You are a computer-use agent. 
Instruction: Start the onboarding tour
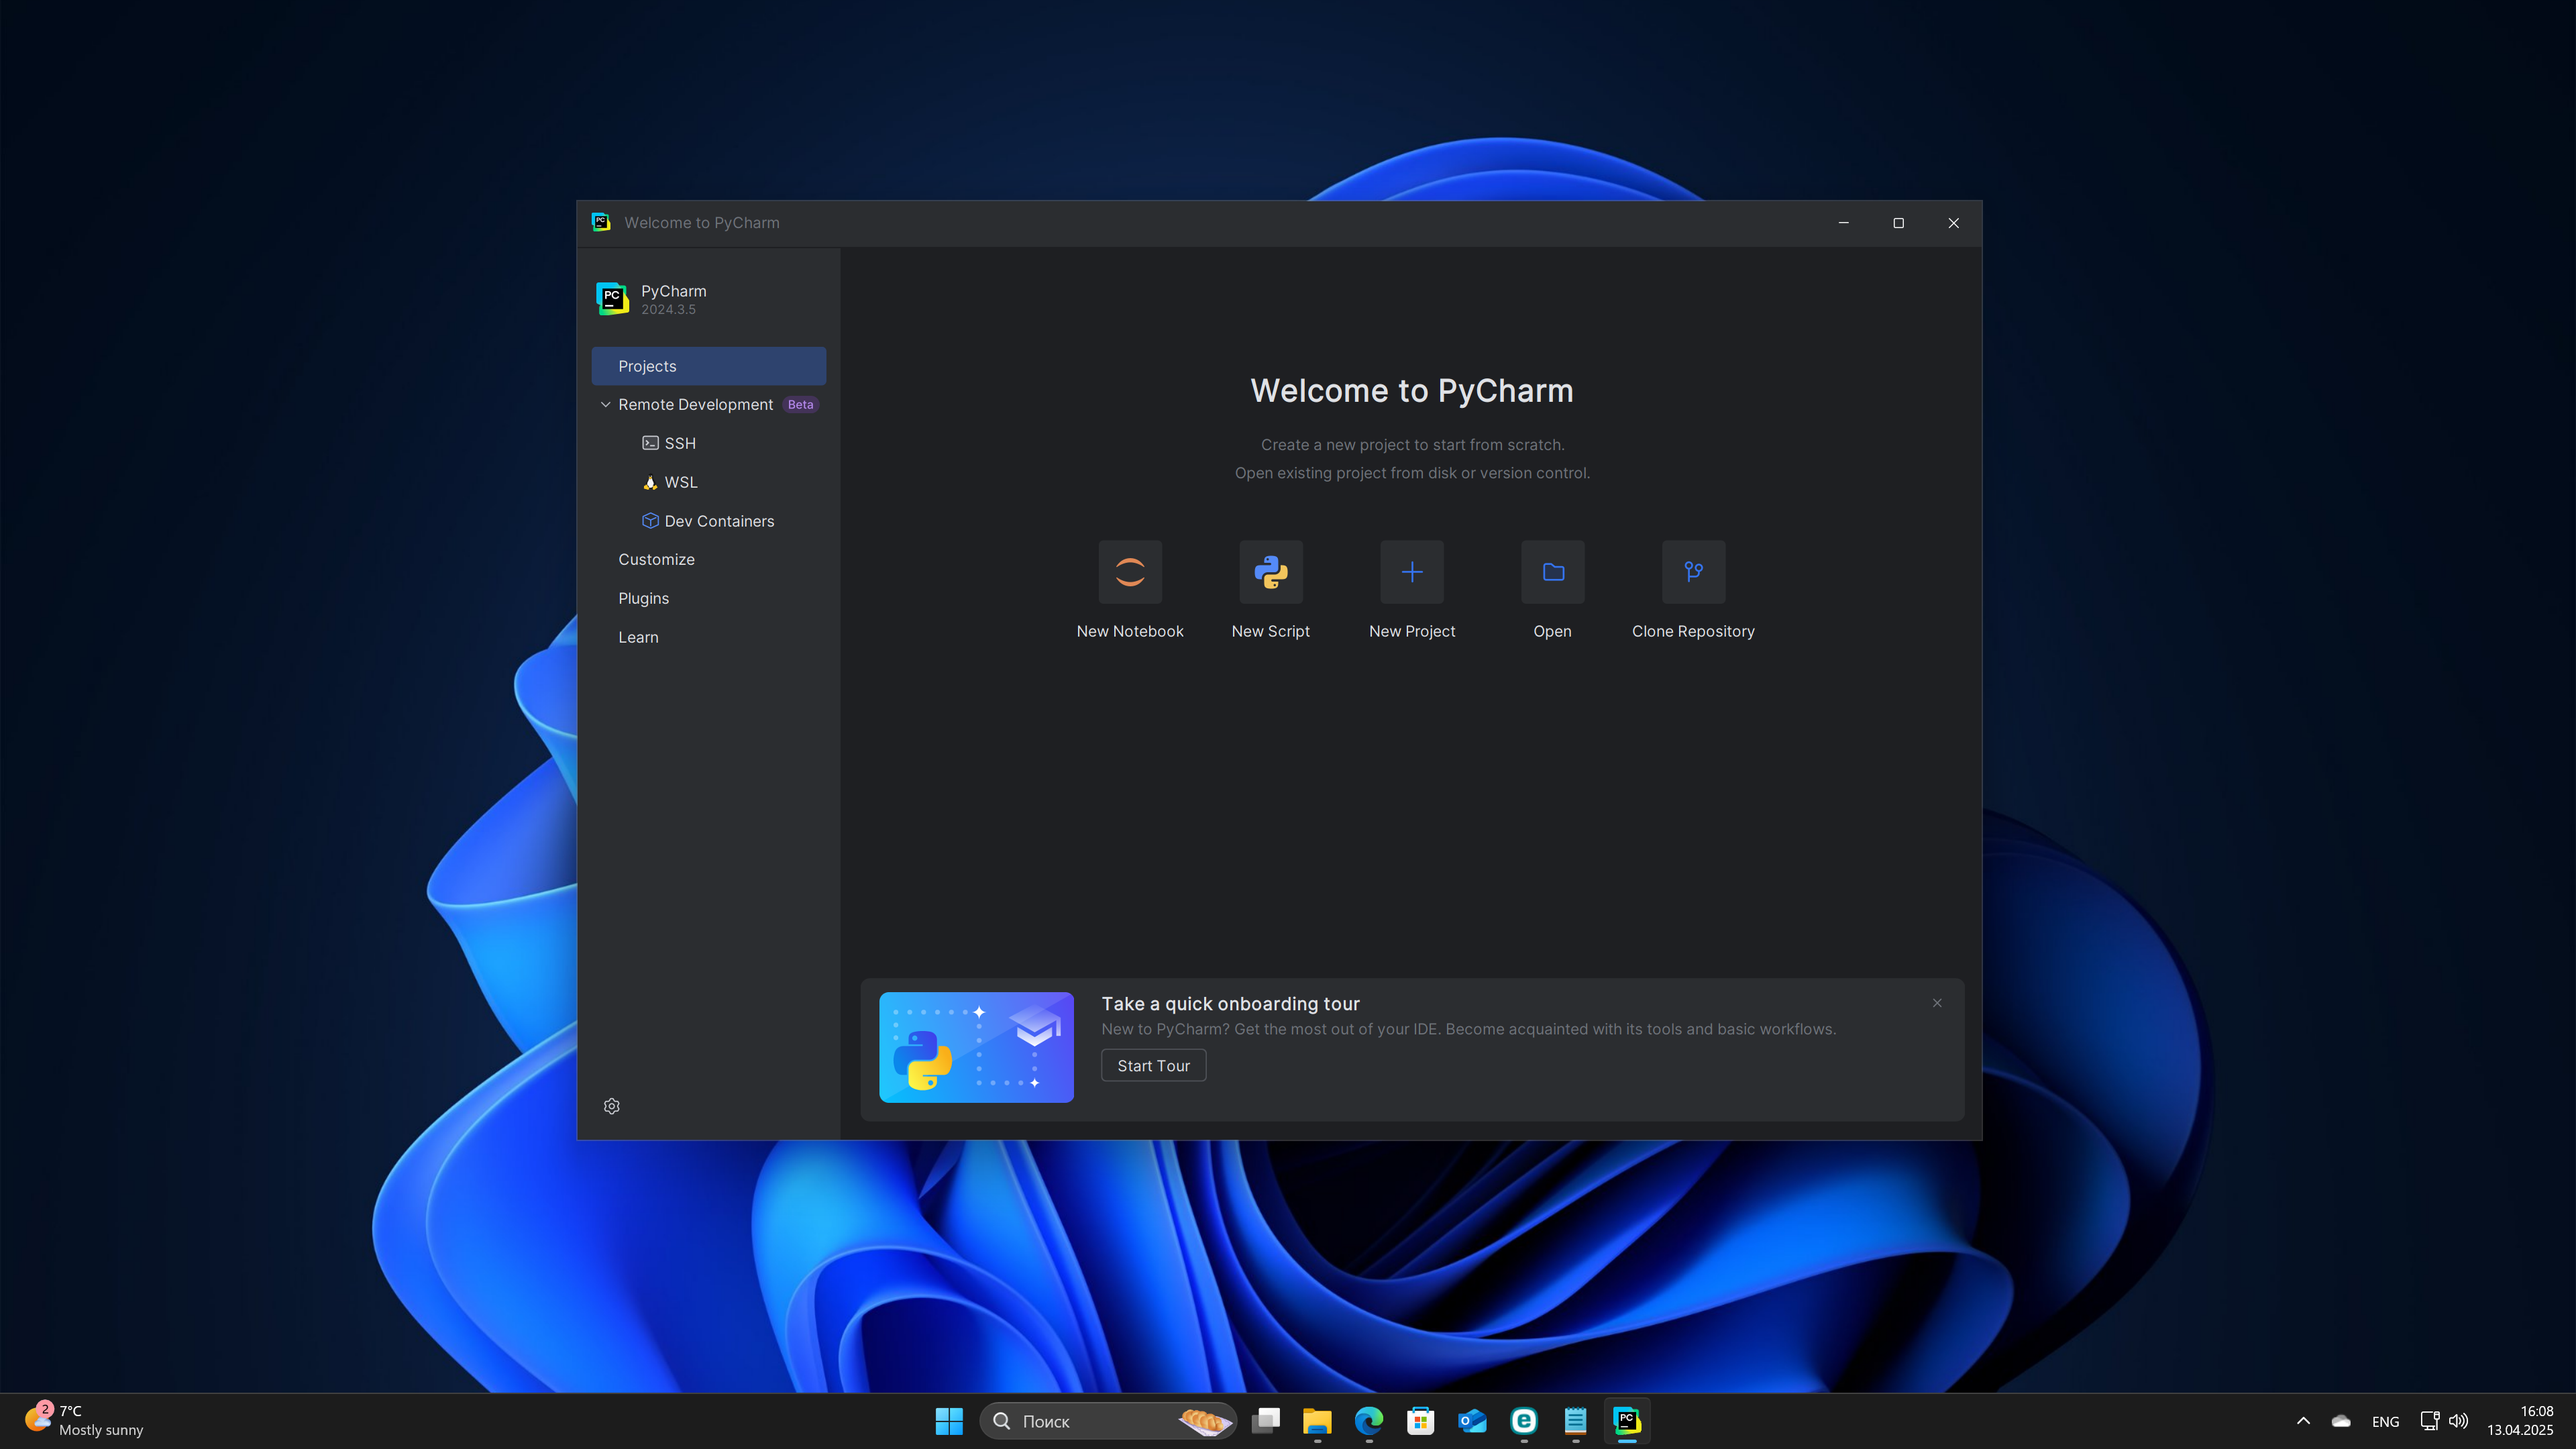click(1154, 1066)
